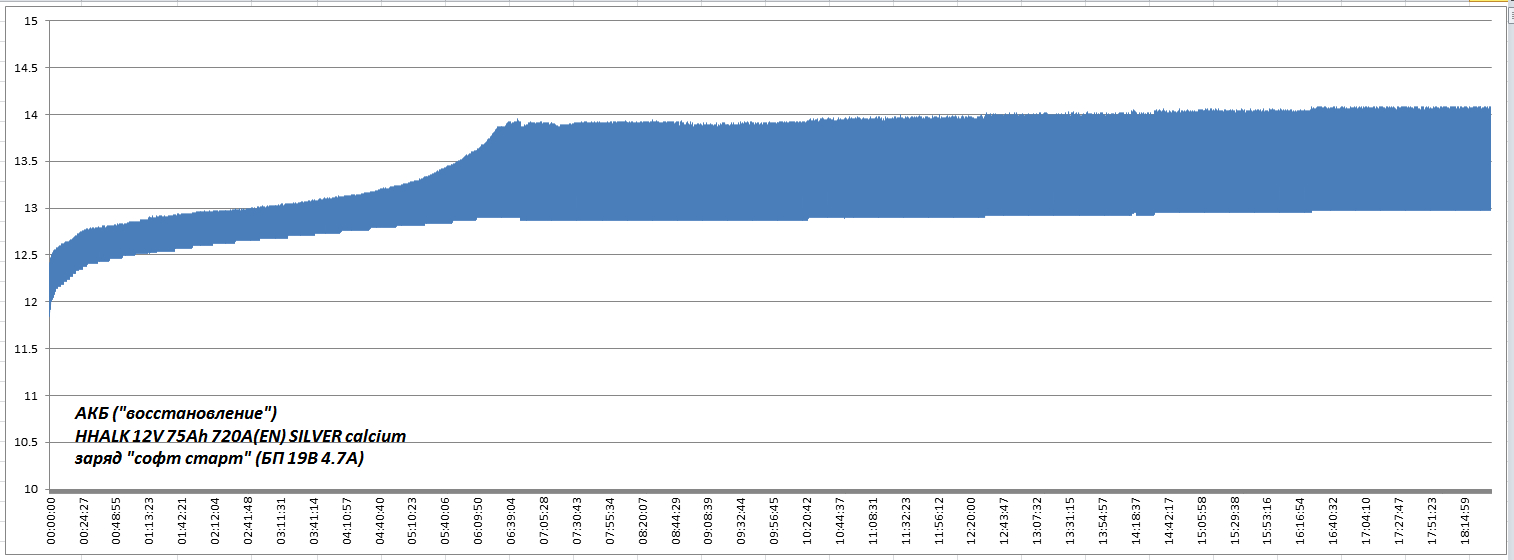
Task: Select the 15:29:38 time axis label
Action: coord(1234,521)
